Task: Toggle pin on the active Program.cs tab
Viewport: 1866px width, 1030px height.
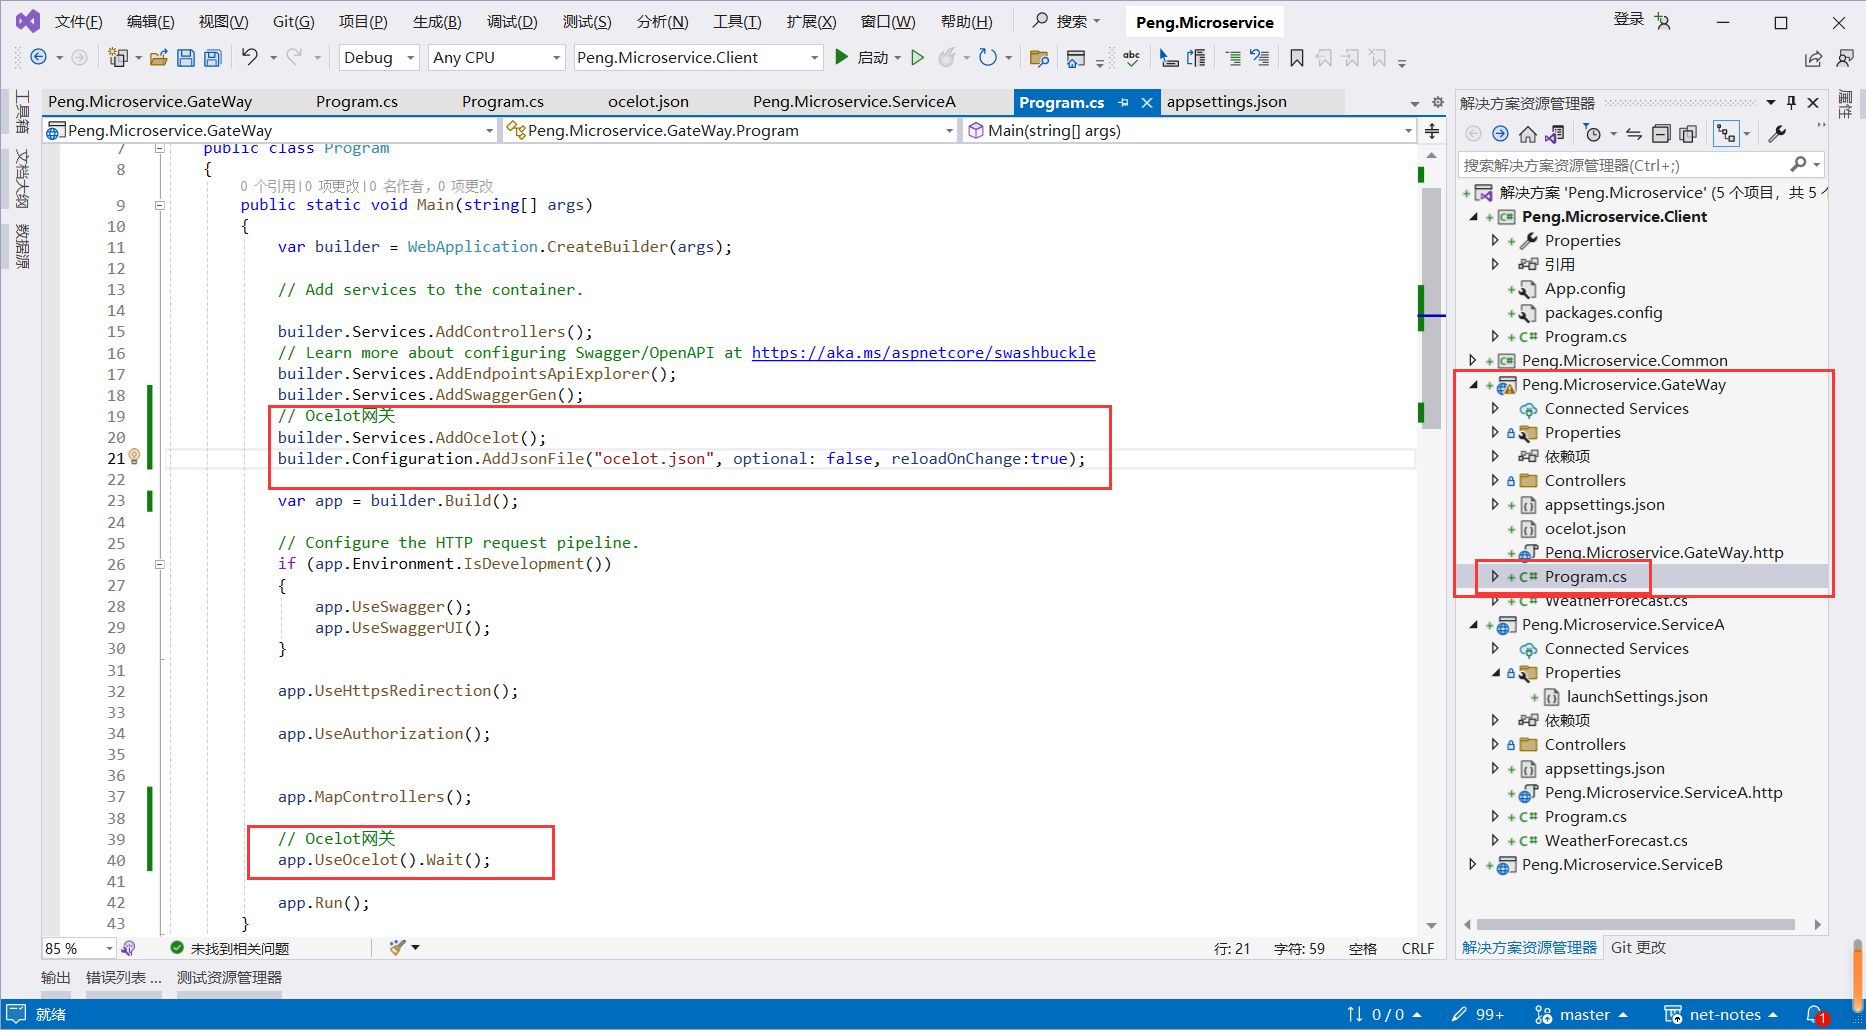Action: click(1123, 102)
